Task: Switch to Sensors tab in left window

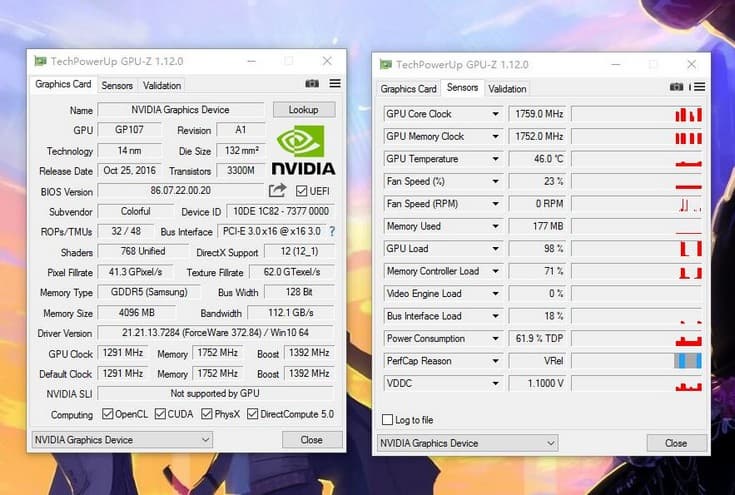Action: 117,86
